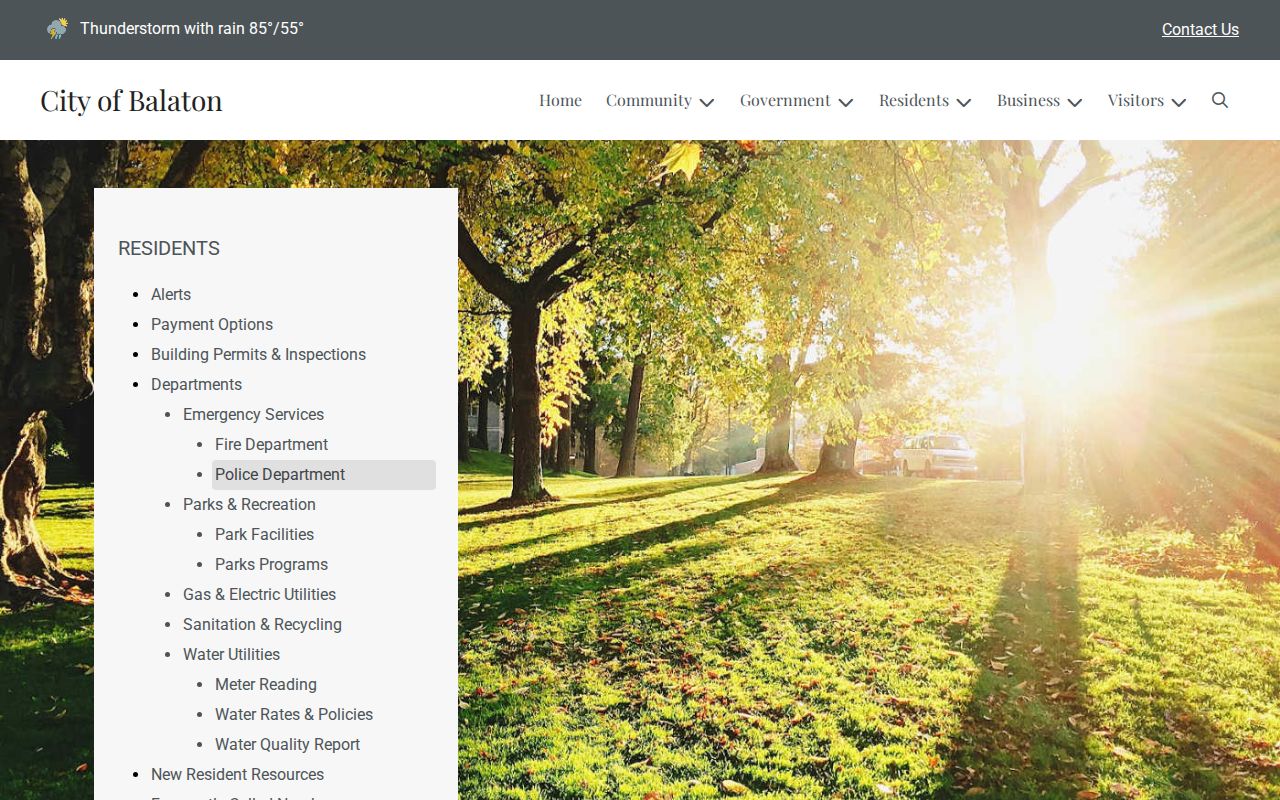Click the City of Balaton site title
This screenshot has height=800, width=1280.
[x=131, y=100]
